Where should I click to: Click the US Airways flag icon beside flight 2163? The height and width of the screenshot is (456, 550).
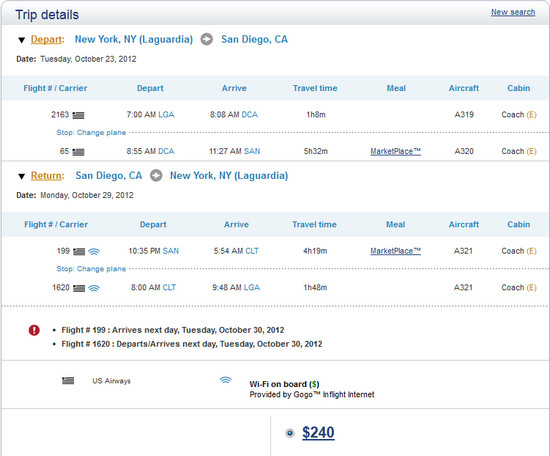coord(78,115)
